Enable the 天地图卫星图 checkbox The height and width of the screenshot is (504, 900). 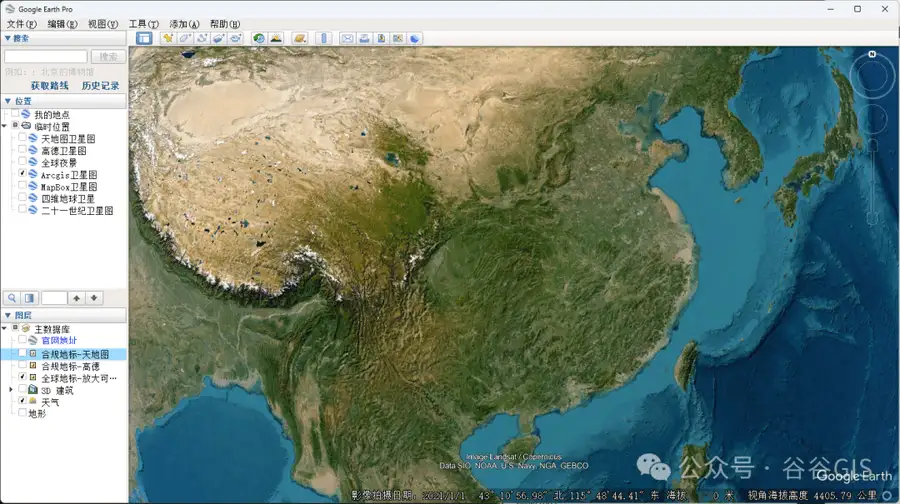[x=22, y=138]
